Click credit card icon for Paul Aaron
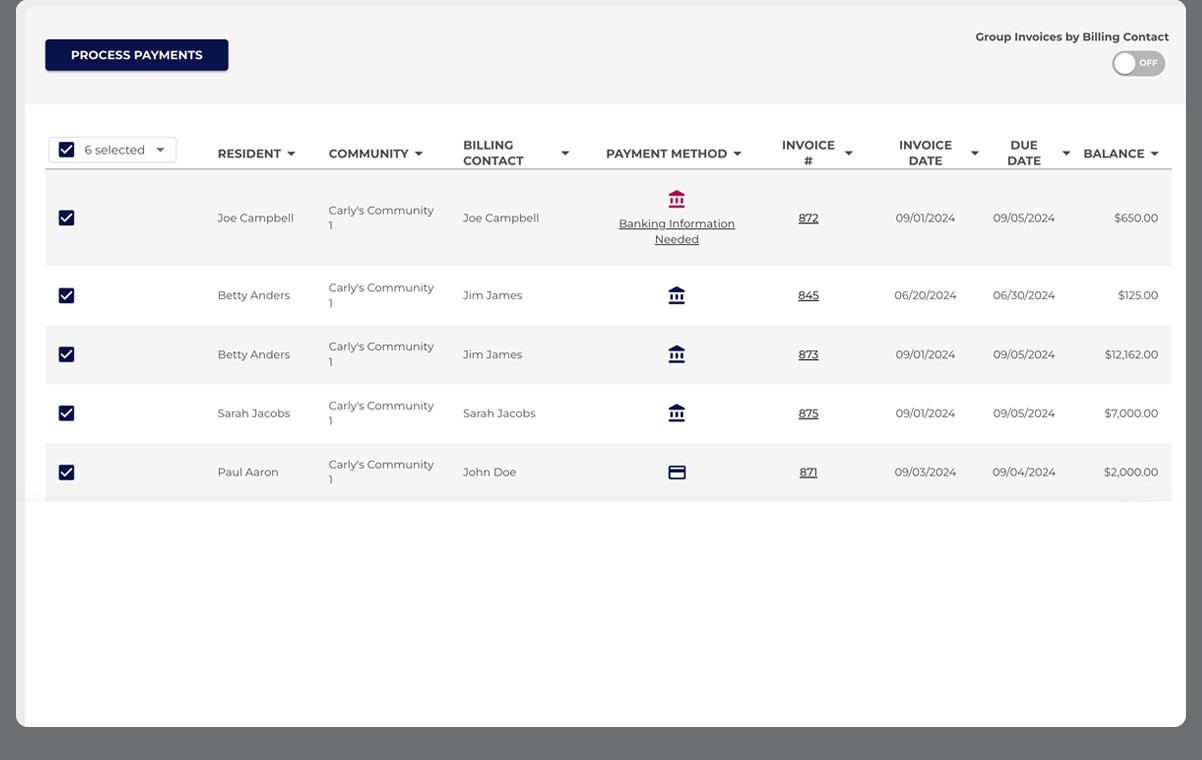The image size is (1202, 760). 677,472
